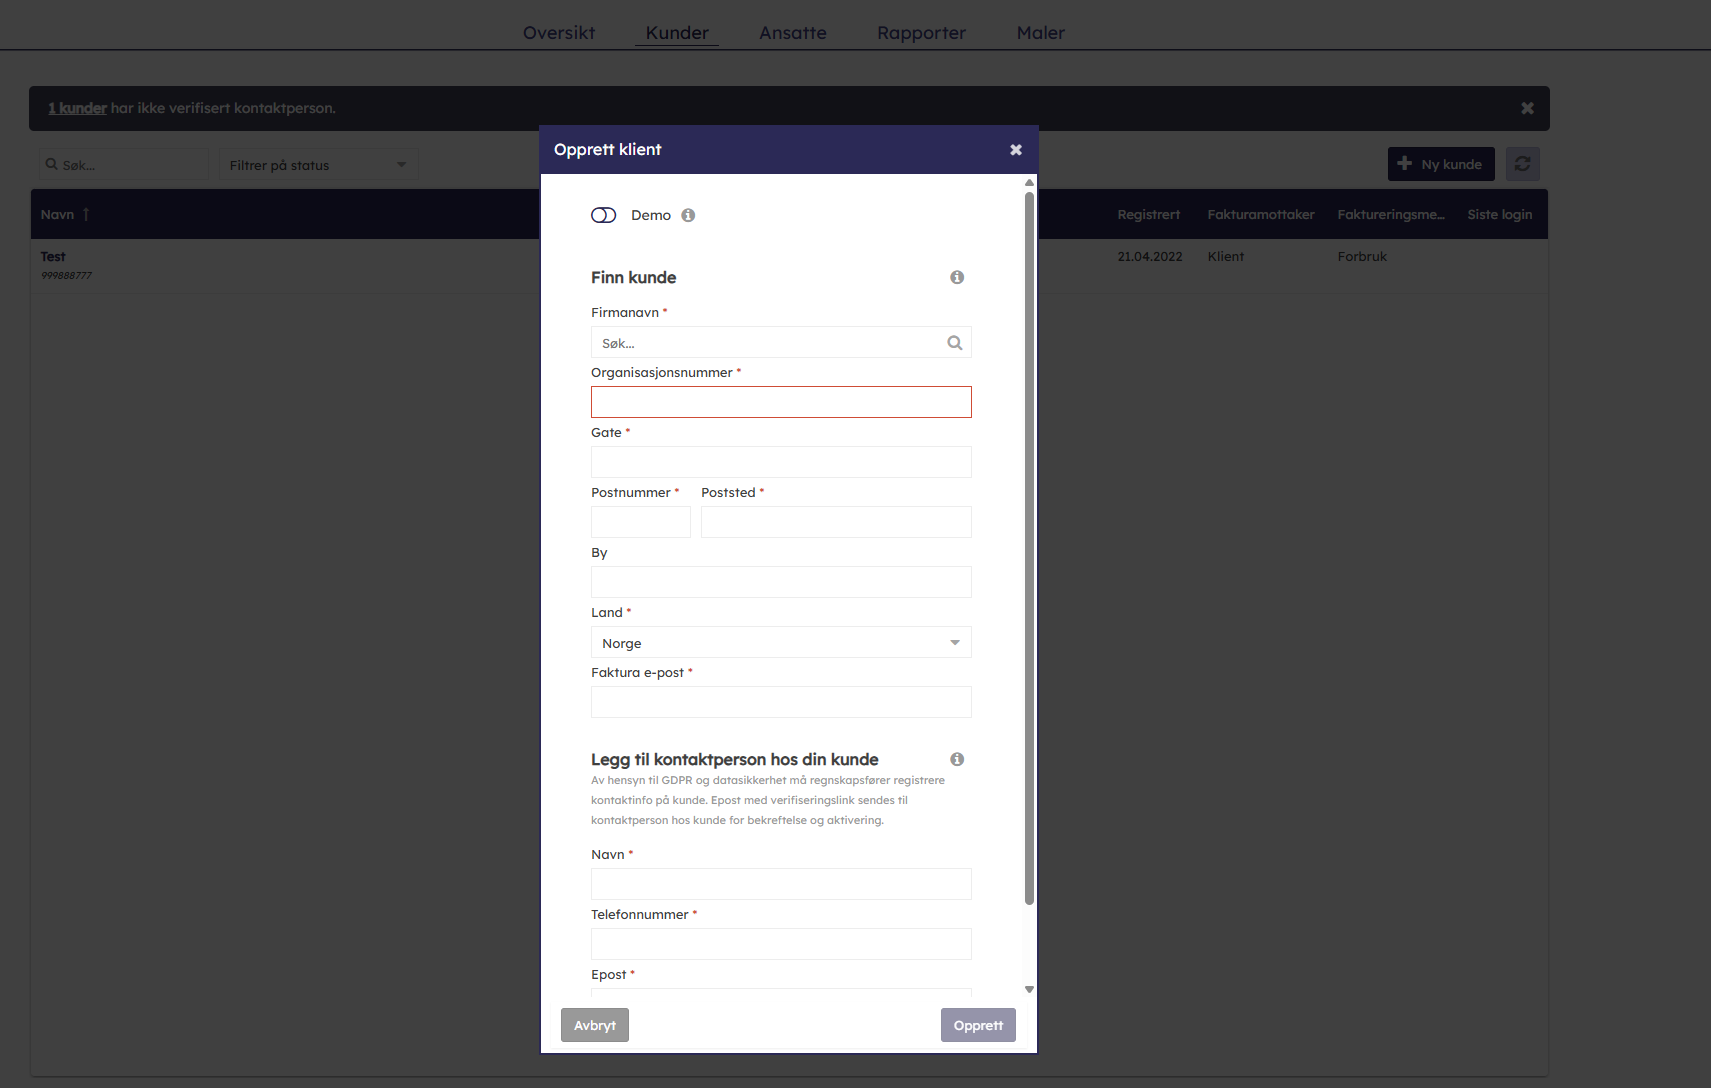Switch to the Ansatte tab
Image resolution: width=1711 pixels, height=1088 pixels.
[x=792, y=33]
